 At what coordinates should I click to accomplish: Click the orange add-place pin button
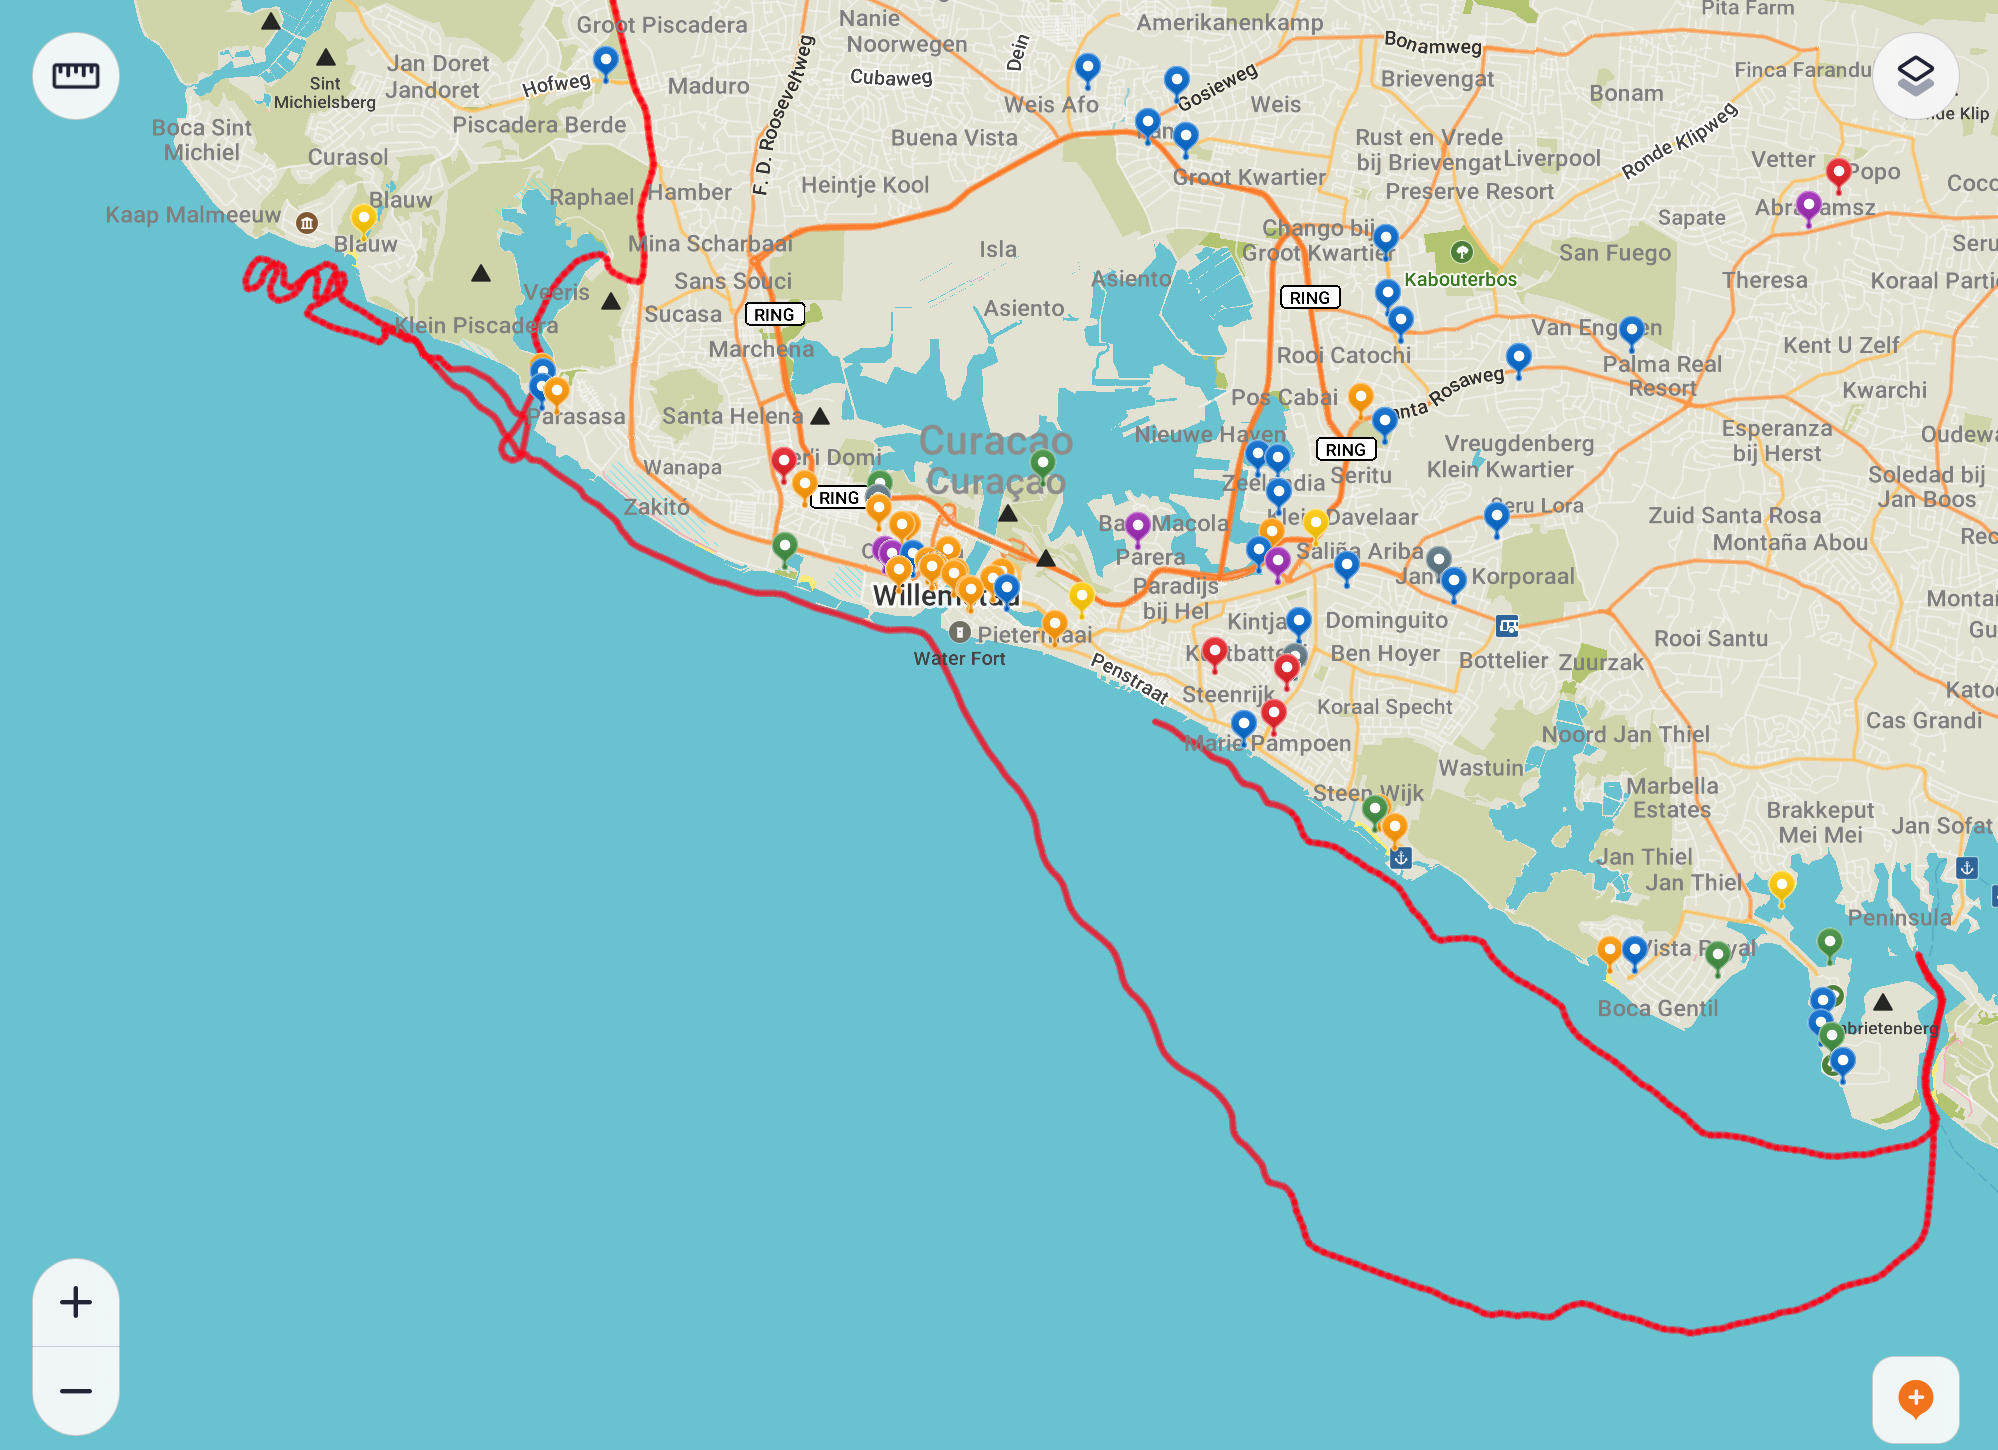tap(1915, 1399)
